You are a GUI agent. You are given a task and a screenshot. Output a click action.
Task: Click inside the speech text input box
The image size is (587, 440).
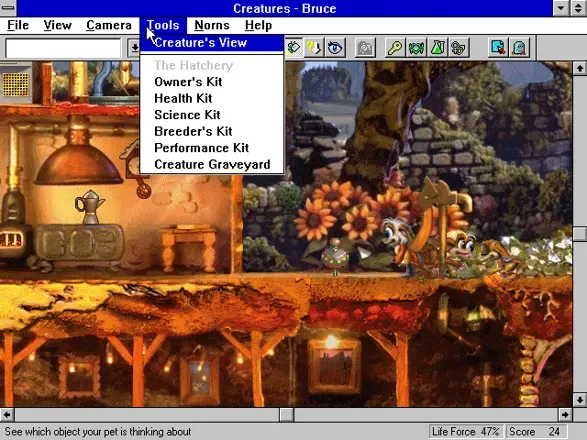[63, 48]
